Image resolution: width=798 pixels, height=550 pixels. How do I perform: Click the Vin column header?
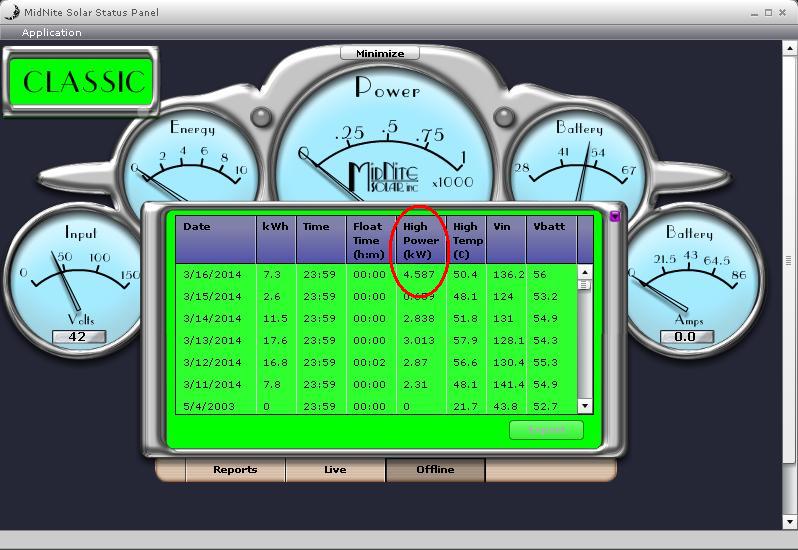pos(506,240)
